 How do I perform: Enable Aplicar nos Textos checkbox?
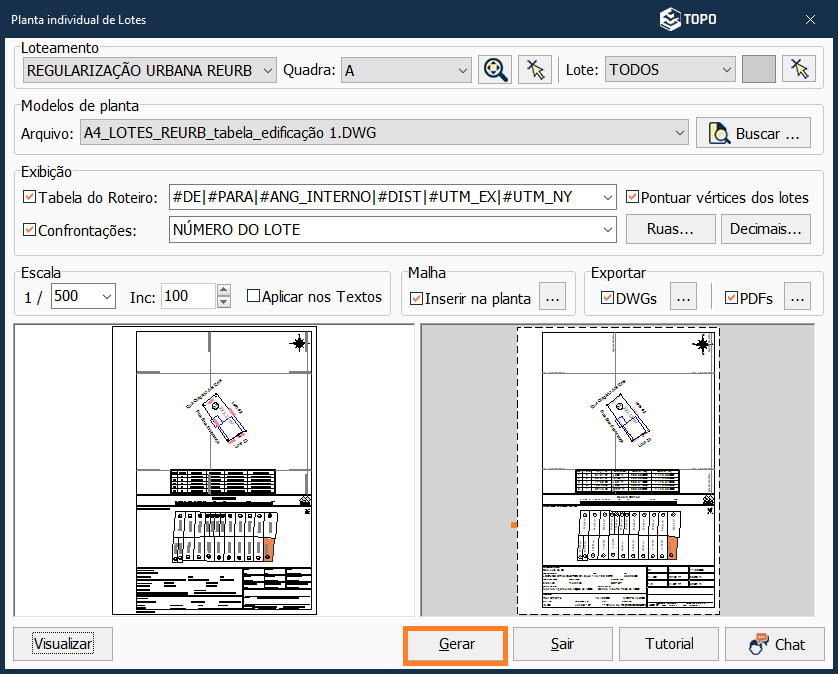pos(253,296)
